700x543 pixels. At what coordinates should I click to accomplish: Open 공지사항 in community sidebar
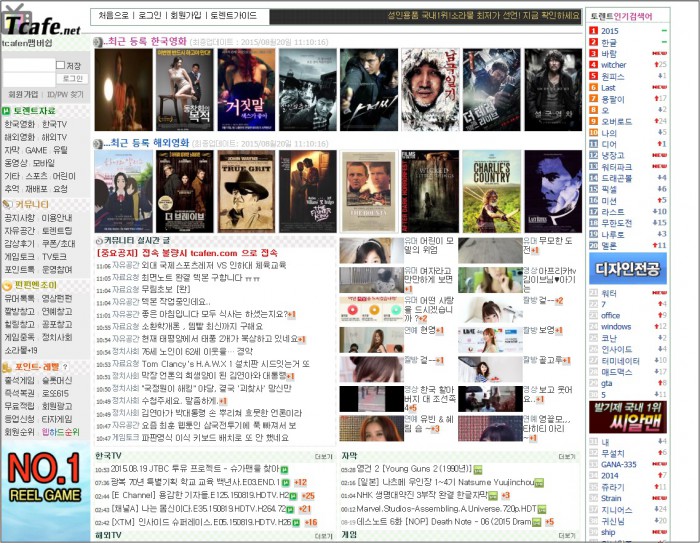(19, 217)
